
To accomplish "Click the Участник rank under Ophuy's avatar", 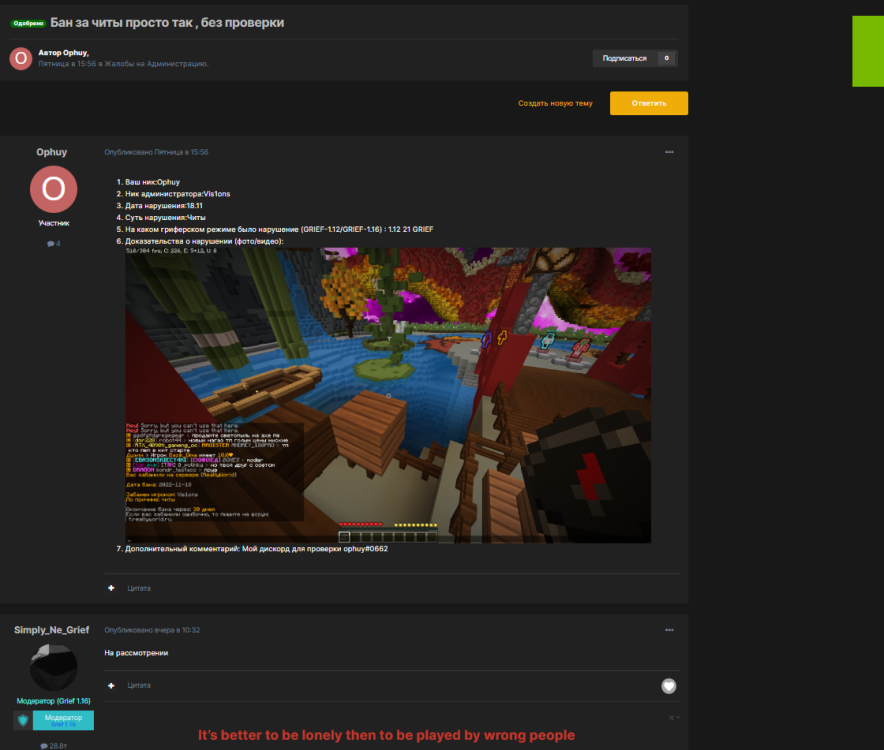I will pyautogui.click(x=54, y=223).
